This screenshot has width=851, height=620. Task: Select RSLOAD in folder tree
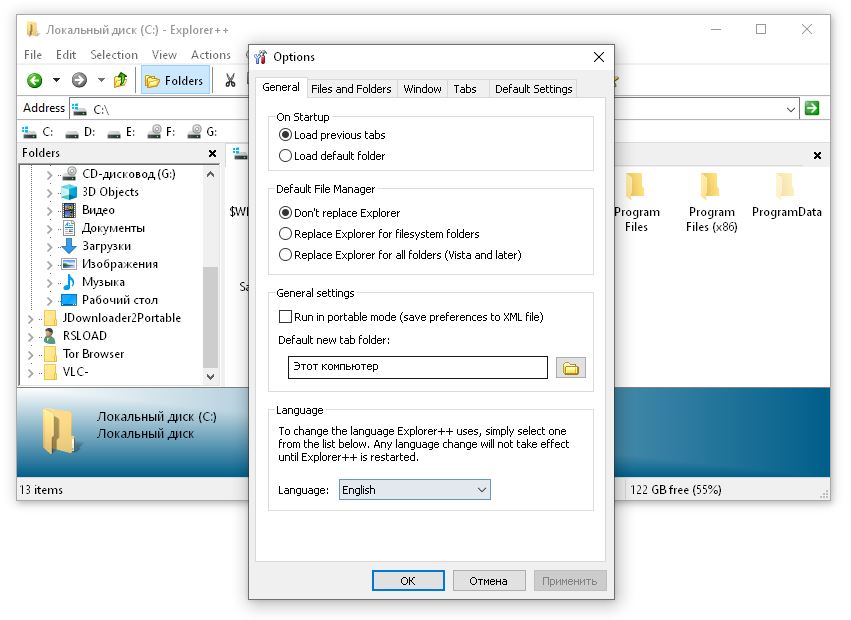85,336
